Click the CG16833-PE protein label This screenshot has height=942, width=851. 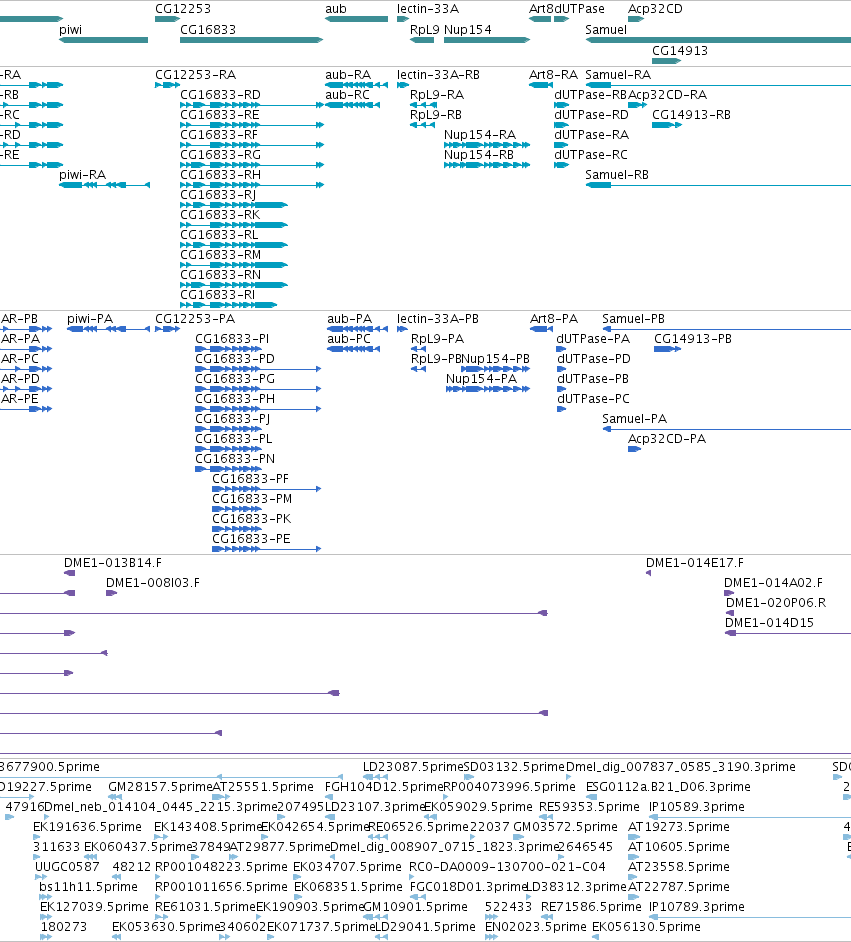pos(252,538)
